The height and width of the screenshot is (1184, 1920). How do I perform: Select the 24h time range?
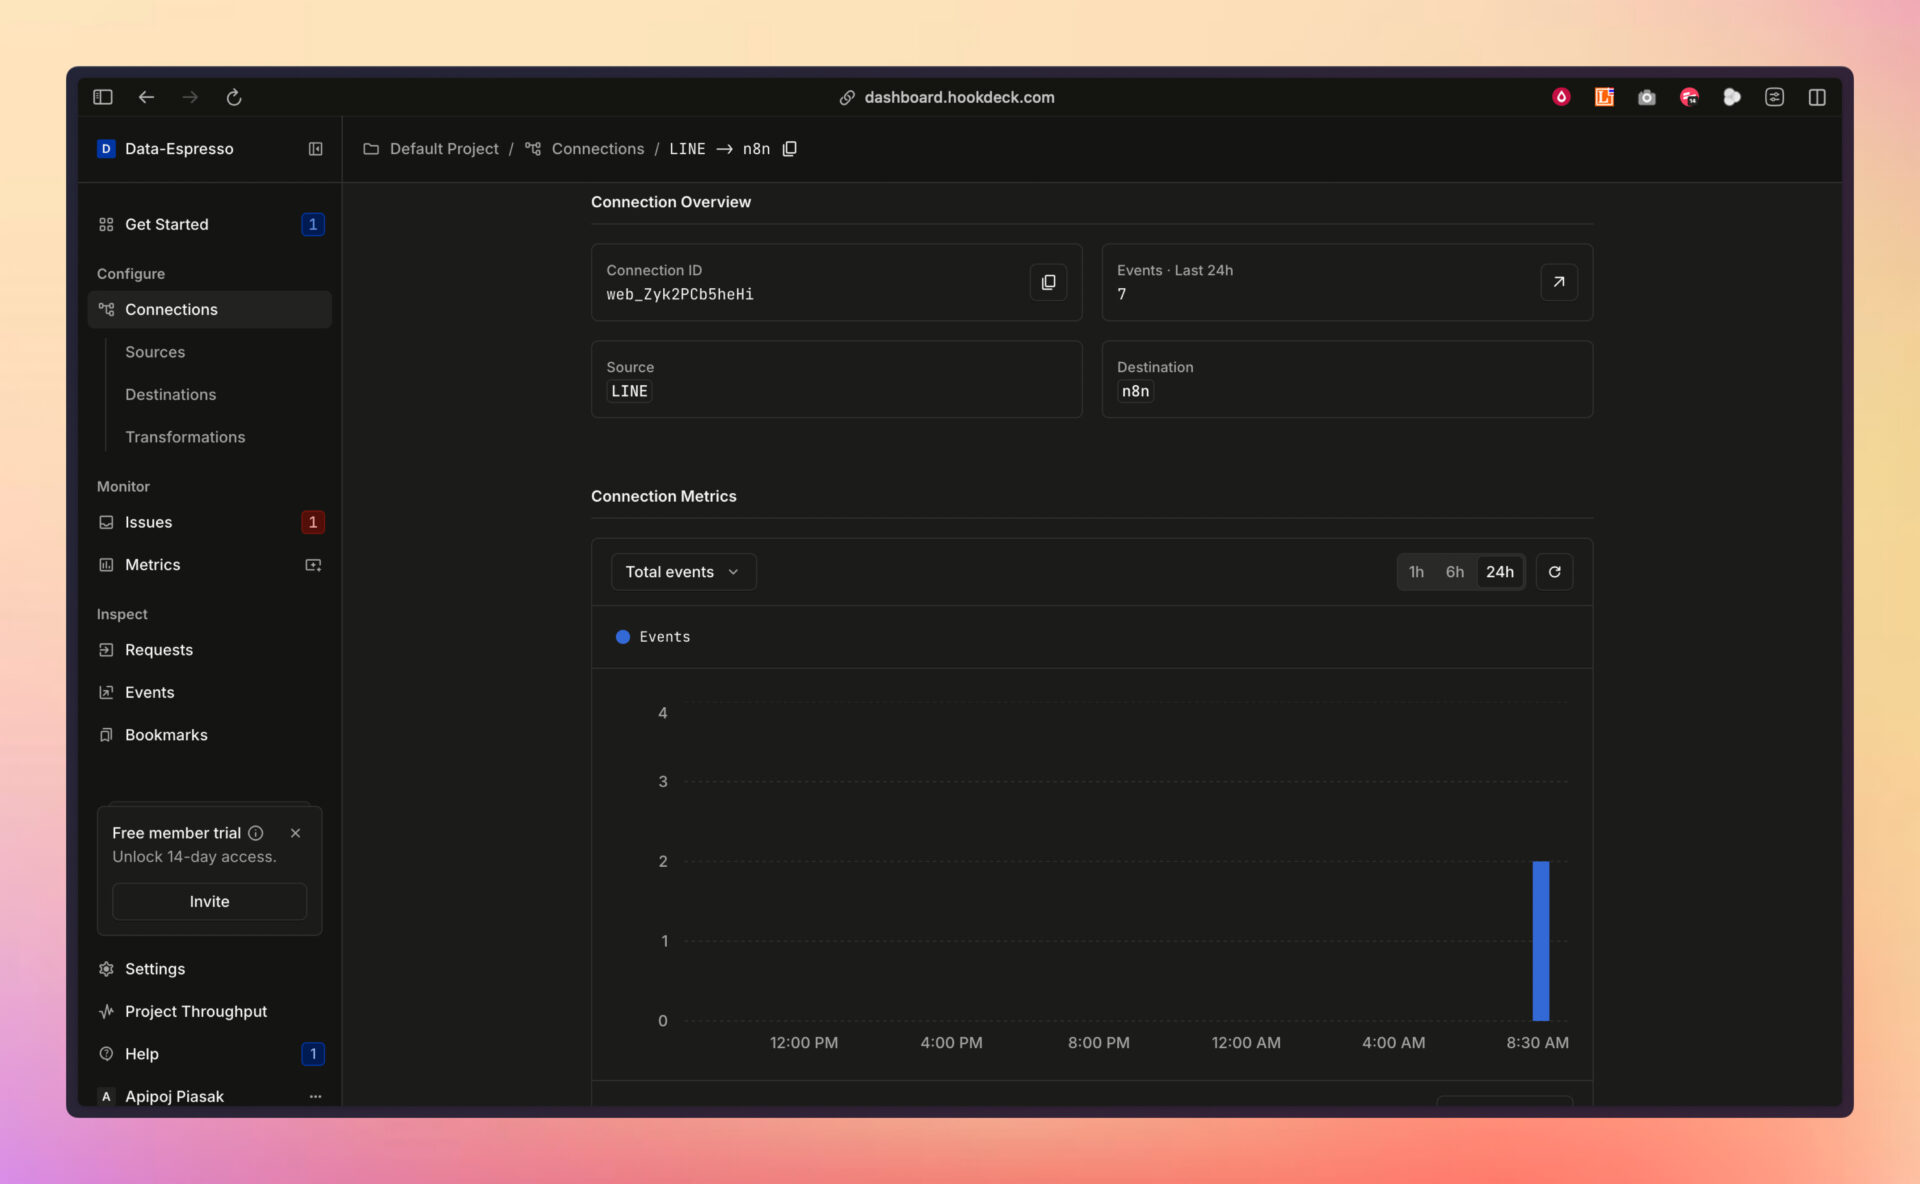click(1499, 572)
